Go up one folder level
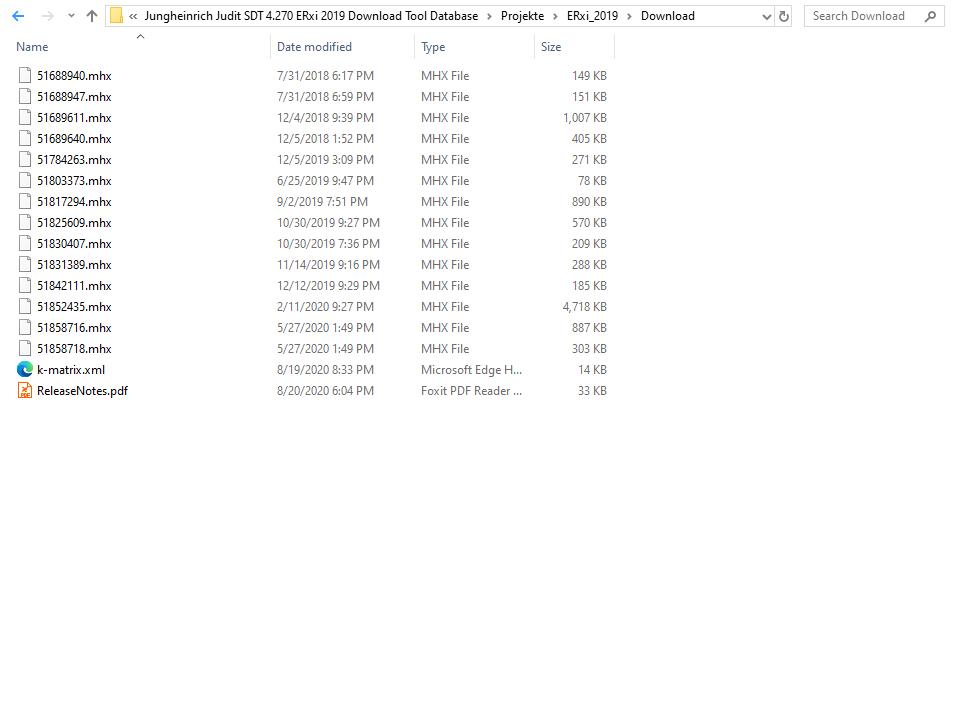 (92, 16)
